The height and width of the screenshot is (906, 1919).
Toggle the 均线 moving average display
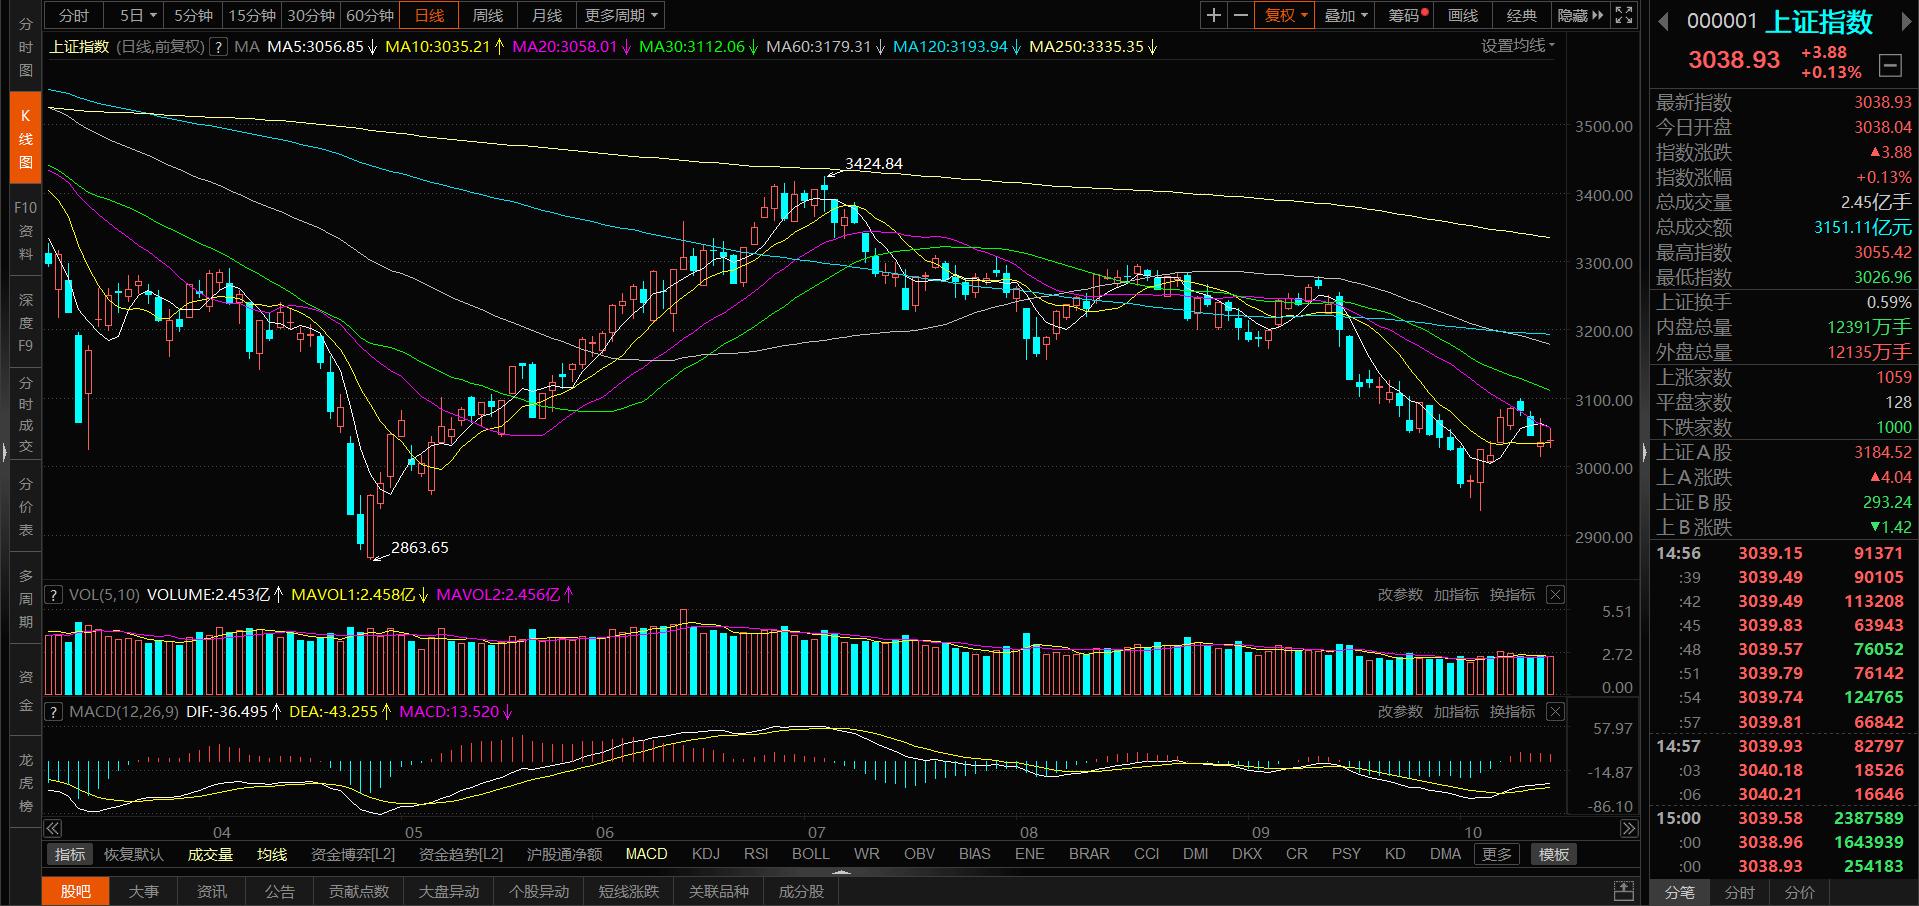coord(271,854)
